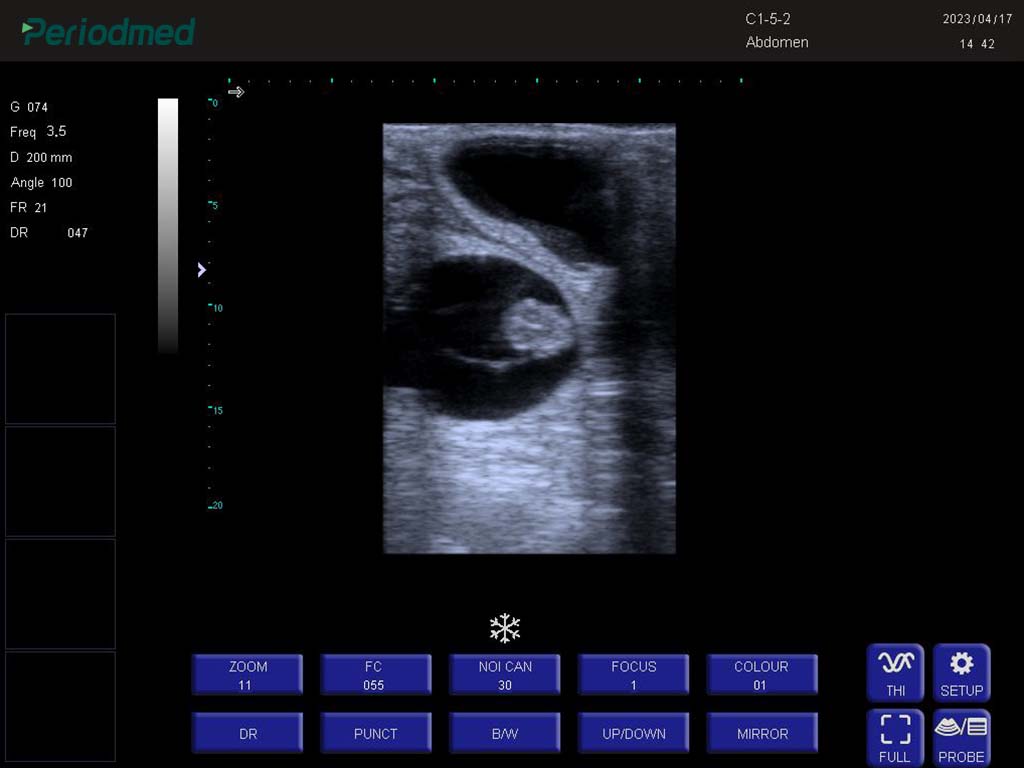1024x768 pixels.
Task: Select the COLOUR 01 map option
Action: tap(762, 675)
